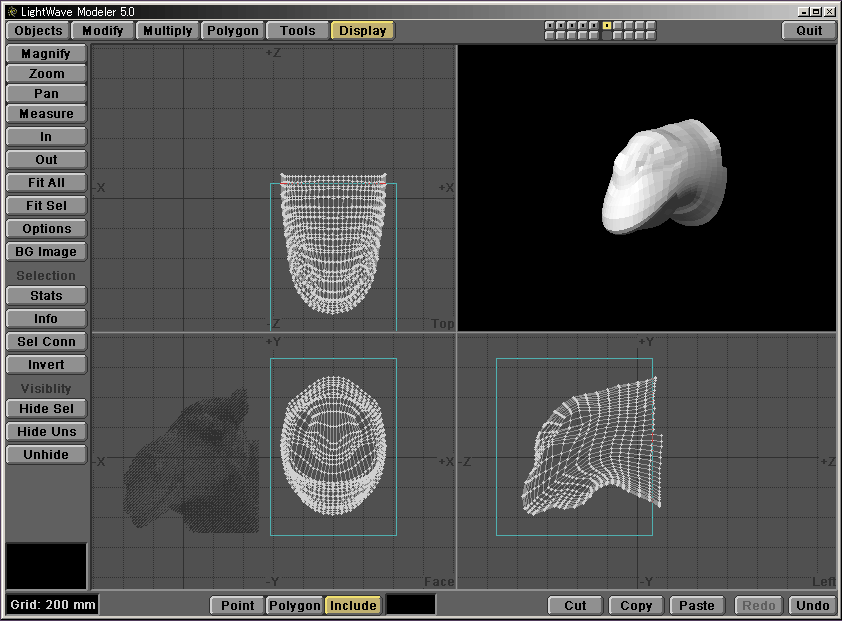Click Undo in the bottom bar
The height and width of the screenshot is (621, 842).
(812, 605)
